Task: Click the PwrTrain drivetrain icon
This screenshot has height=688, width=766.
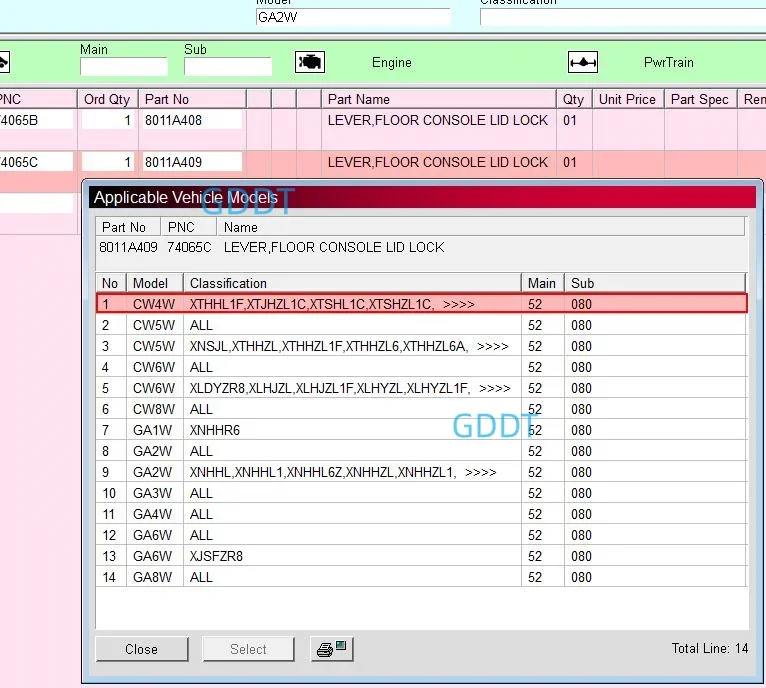Action: (583, 62)
